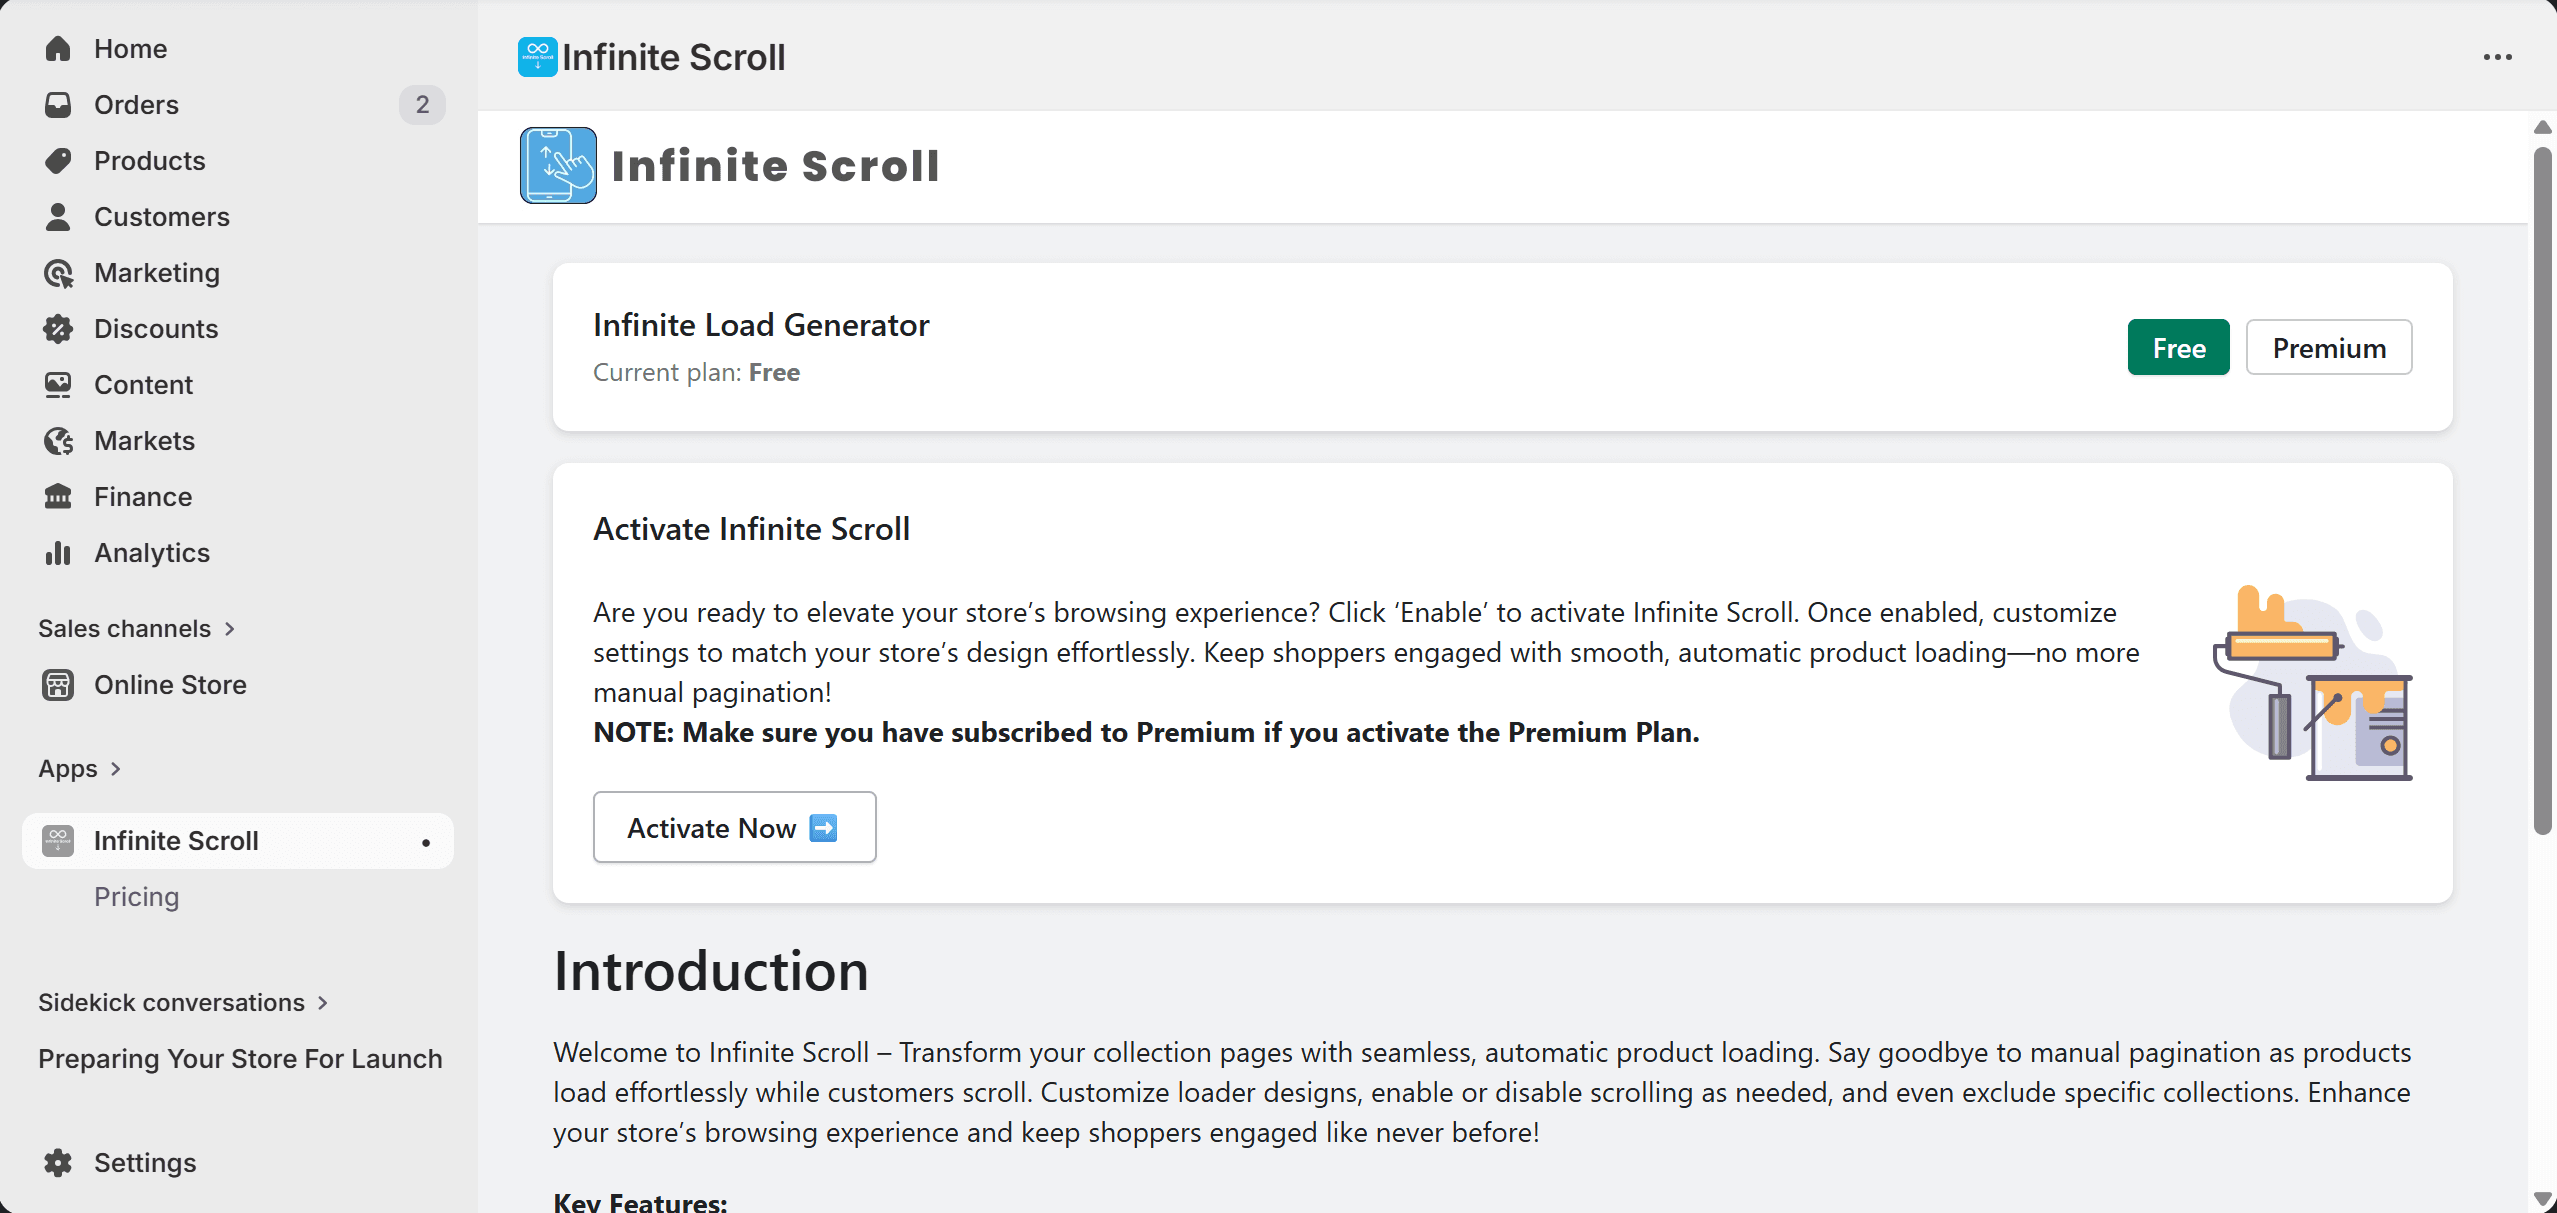Click the Customers icon
2557x1213 pixels.
click(58, 216)
